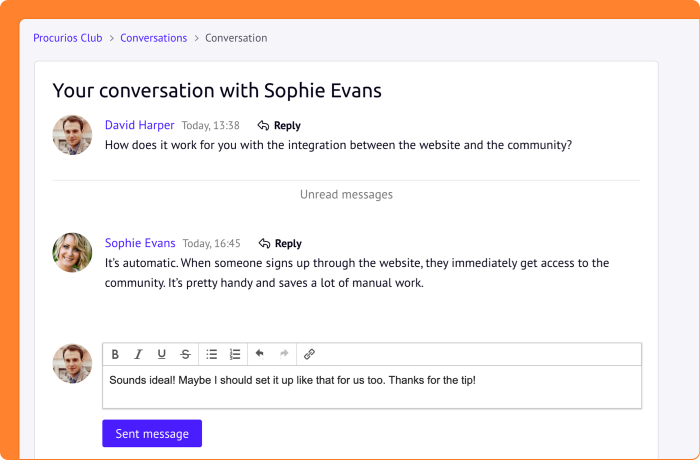Click the 'Conversation' breadcrumb text
The width and height of the screenshot is (700, 460).
pos(236,38)
